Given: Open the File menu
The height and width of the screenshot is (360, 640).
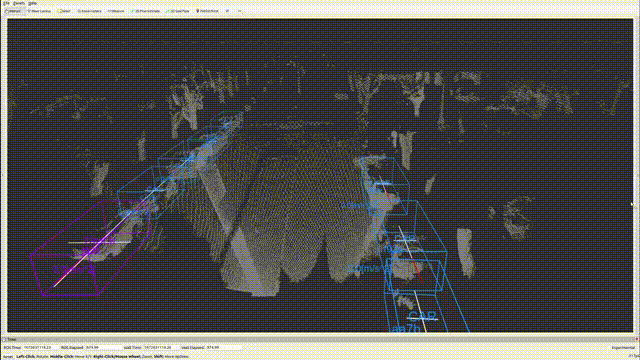Looking at the screenshot, I should 7,3.
